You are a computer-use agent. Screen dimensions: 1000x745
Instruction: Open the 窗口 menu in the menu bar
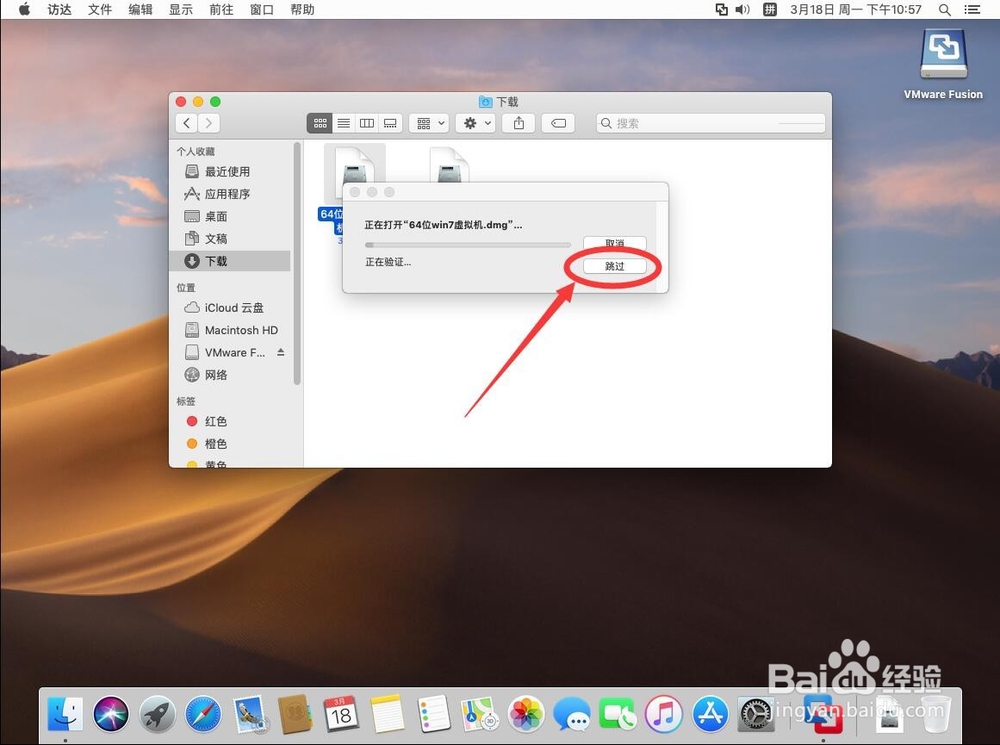coord(261,9)
